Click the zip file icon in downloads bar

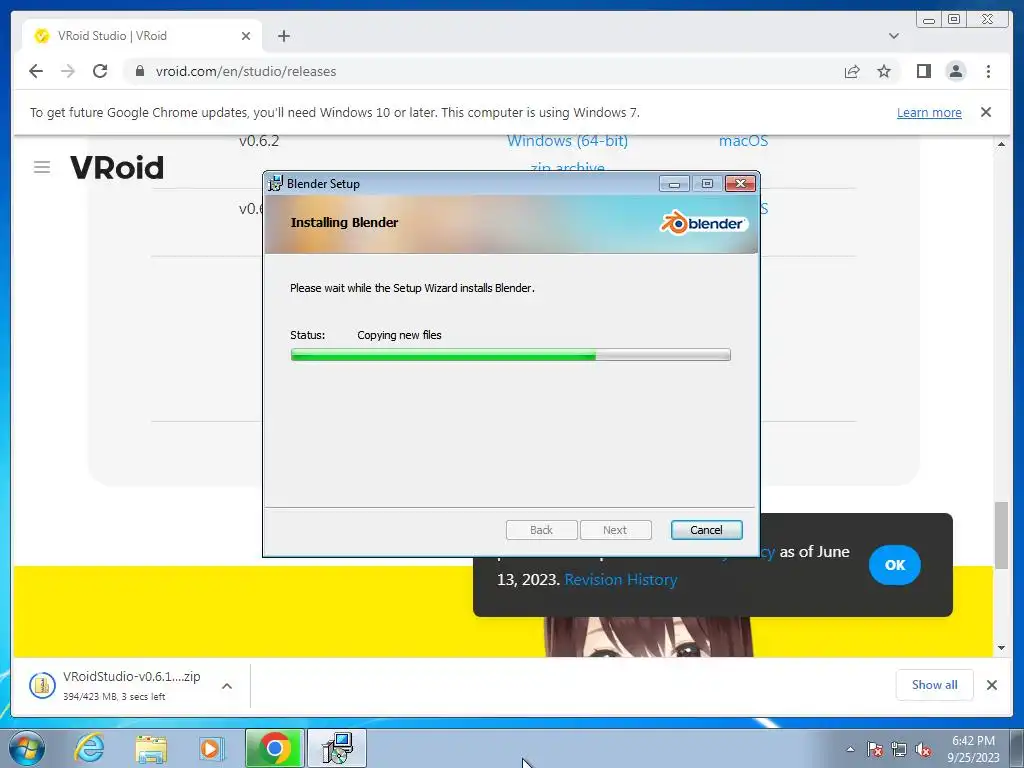point(42,685)
